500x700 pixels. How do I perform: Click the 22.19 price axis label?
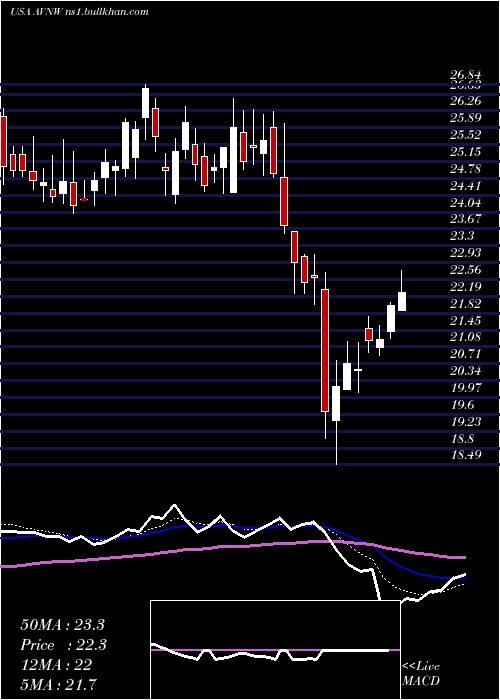(465, 287)
